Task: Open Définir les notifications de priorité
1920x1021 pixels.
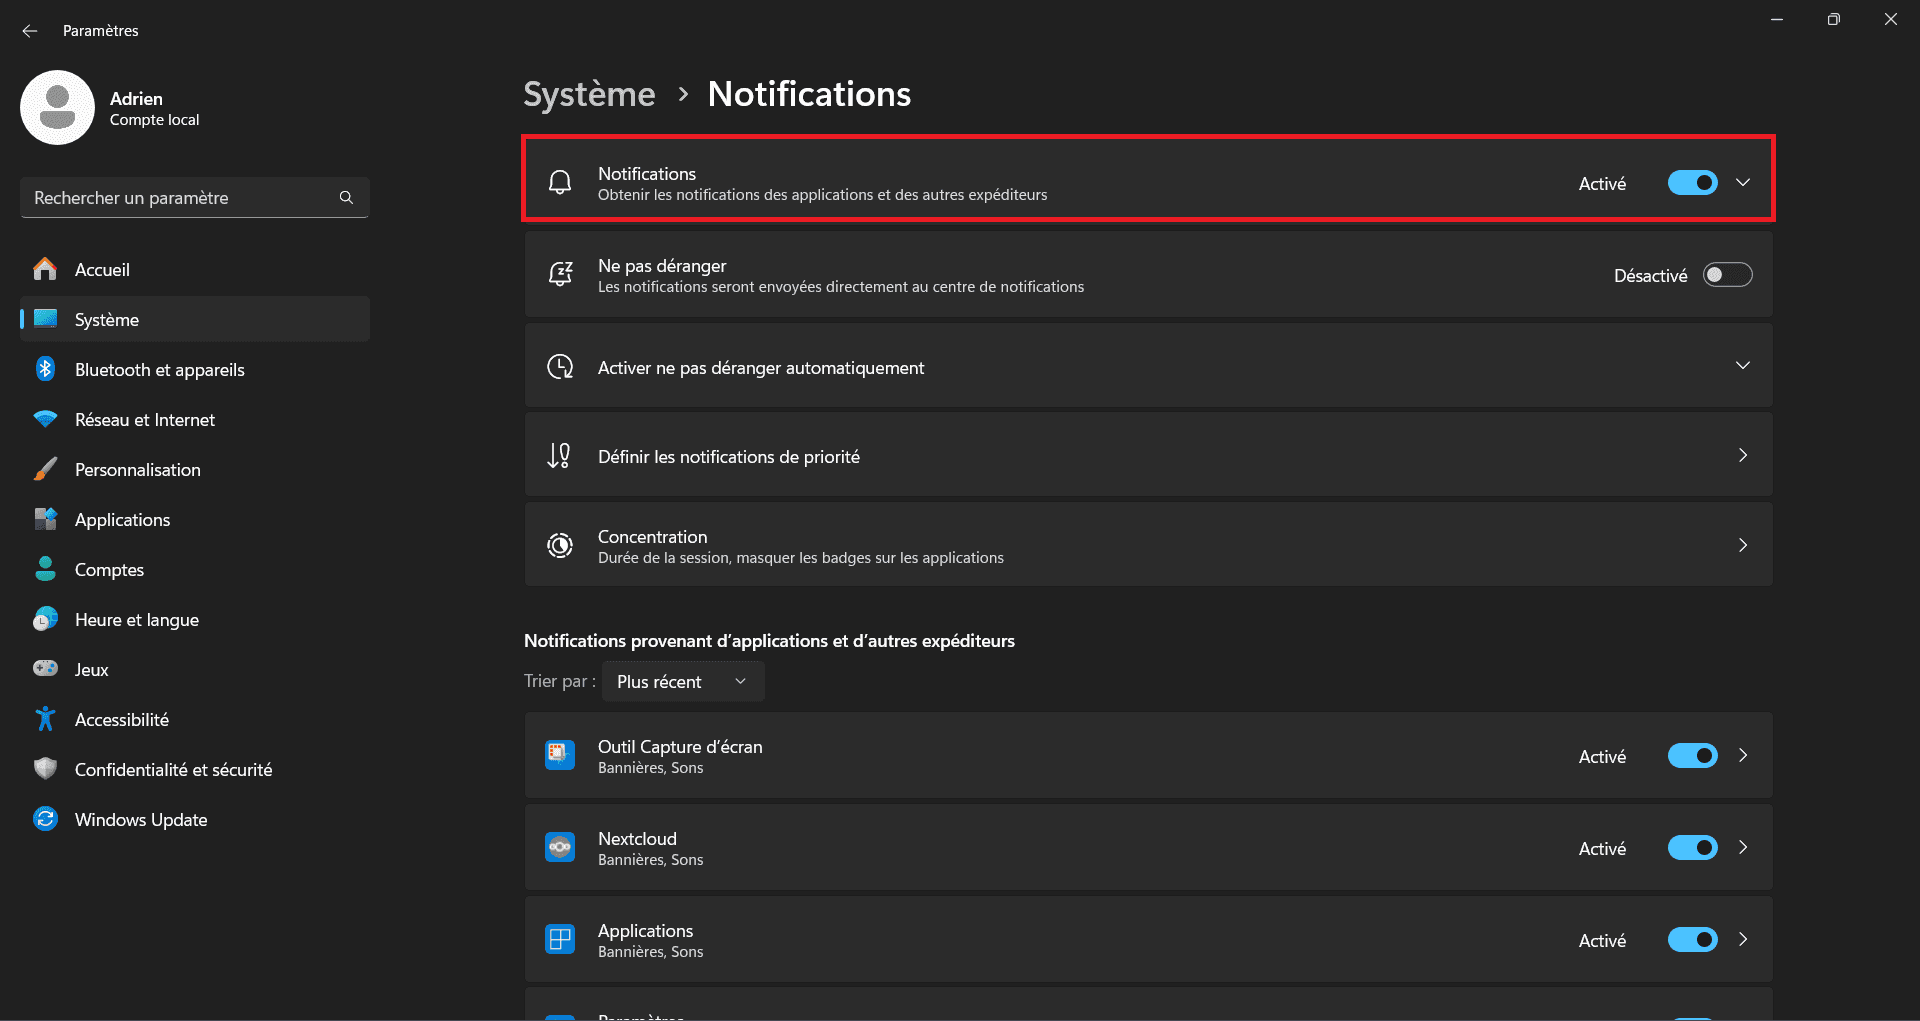Action: coord(1148,455)
